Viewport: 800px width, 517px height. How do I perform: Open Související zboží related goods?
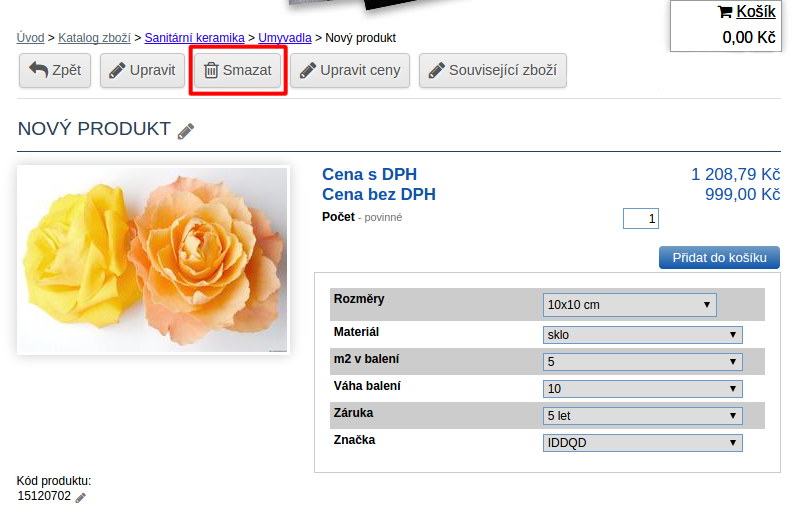[x=492, y=71]
